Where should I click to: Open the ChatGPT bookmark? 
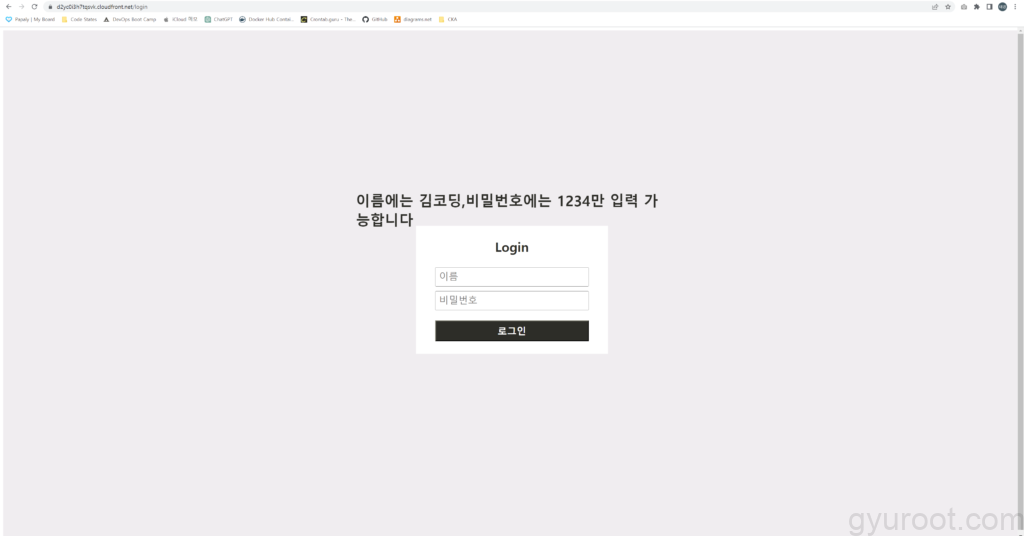218,19
